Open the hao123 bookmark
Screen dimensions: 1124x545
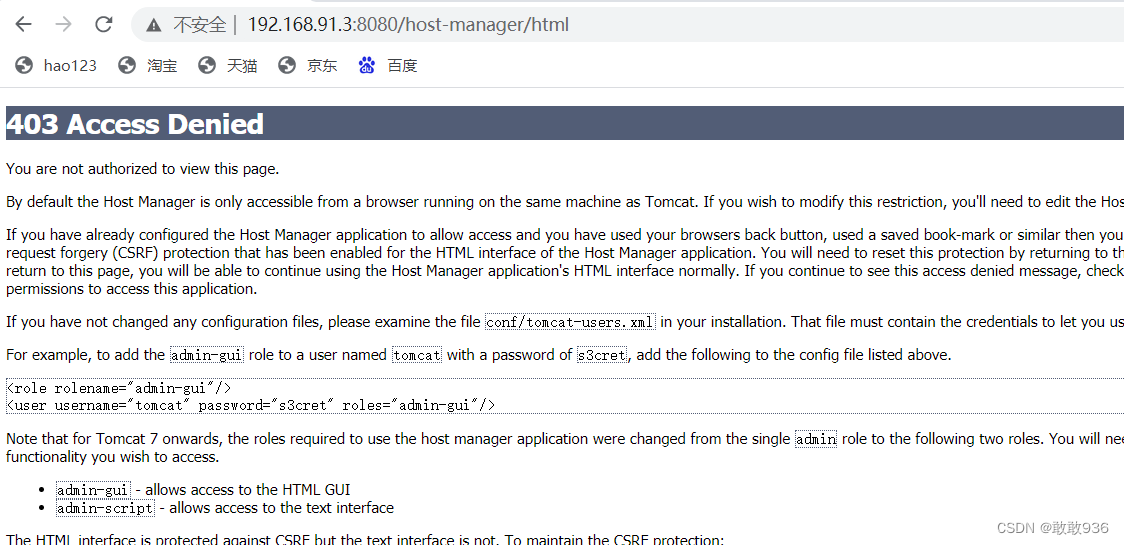point(70,65)
